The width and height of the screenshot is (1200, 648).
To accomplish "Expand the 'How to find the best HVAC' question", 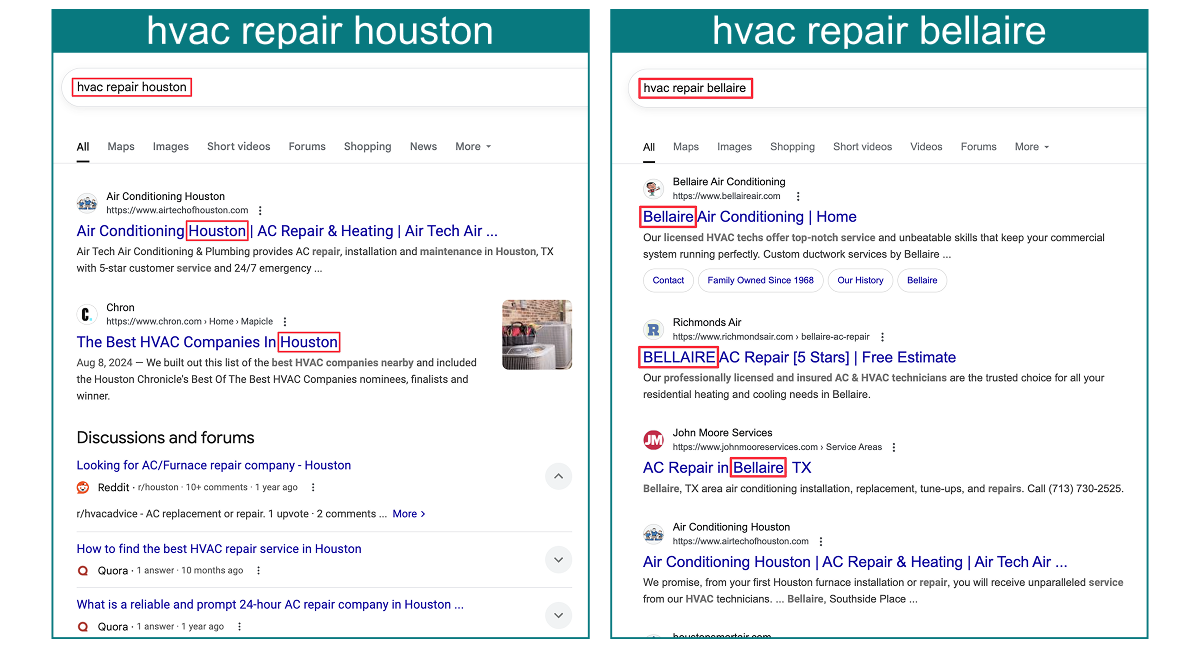I will point(558,560).
